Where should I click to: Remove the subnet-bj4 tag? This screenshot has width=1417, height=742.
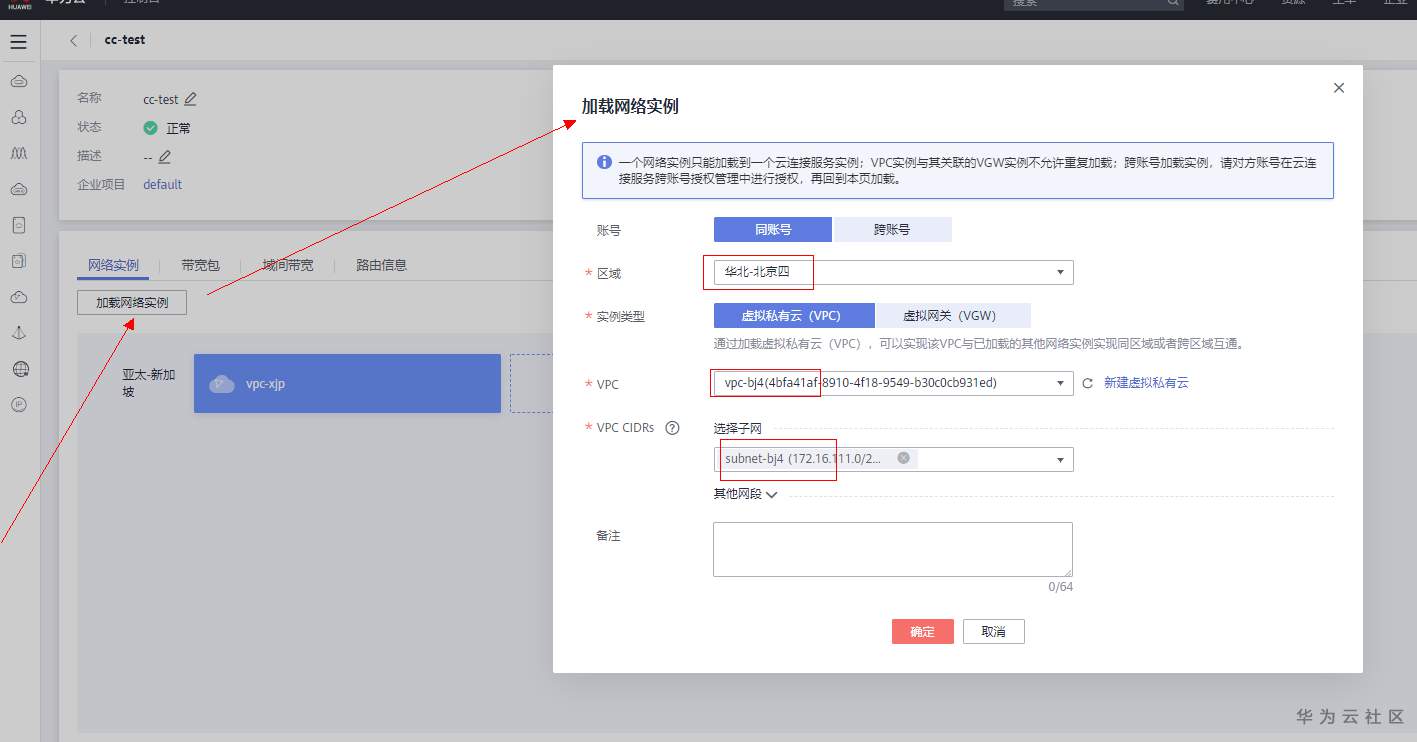click(903, 458)
